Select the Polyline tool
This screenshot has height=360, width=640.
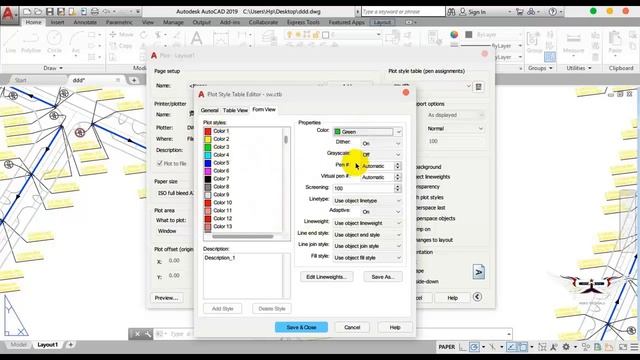[31, 42]
